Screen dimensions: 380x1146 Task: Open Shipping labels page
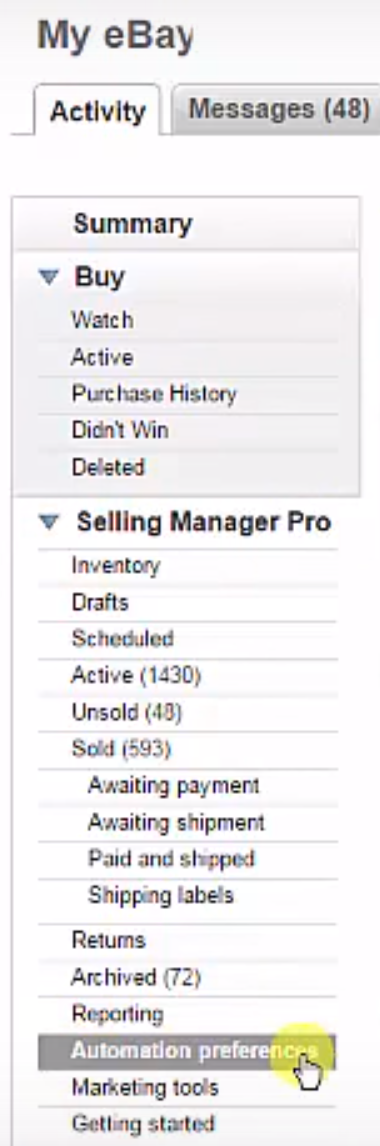(x=161, y=895)
